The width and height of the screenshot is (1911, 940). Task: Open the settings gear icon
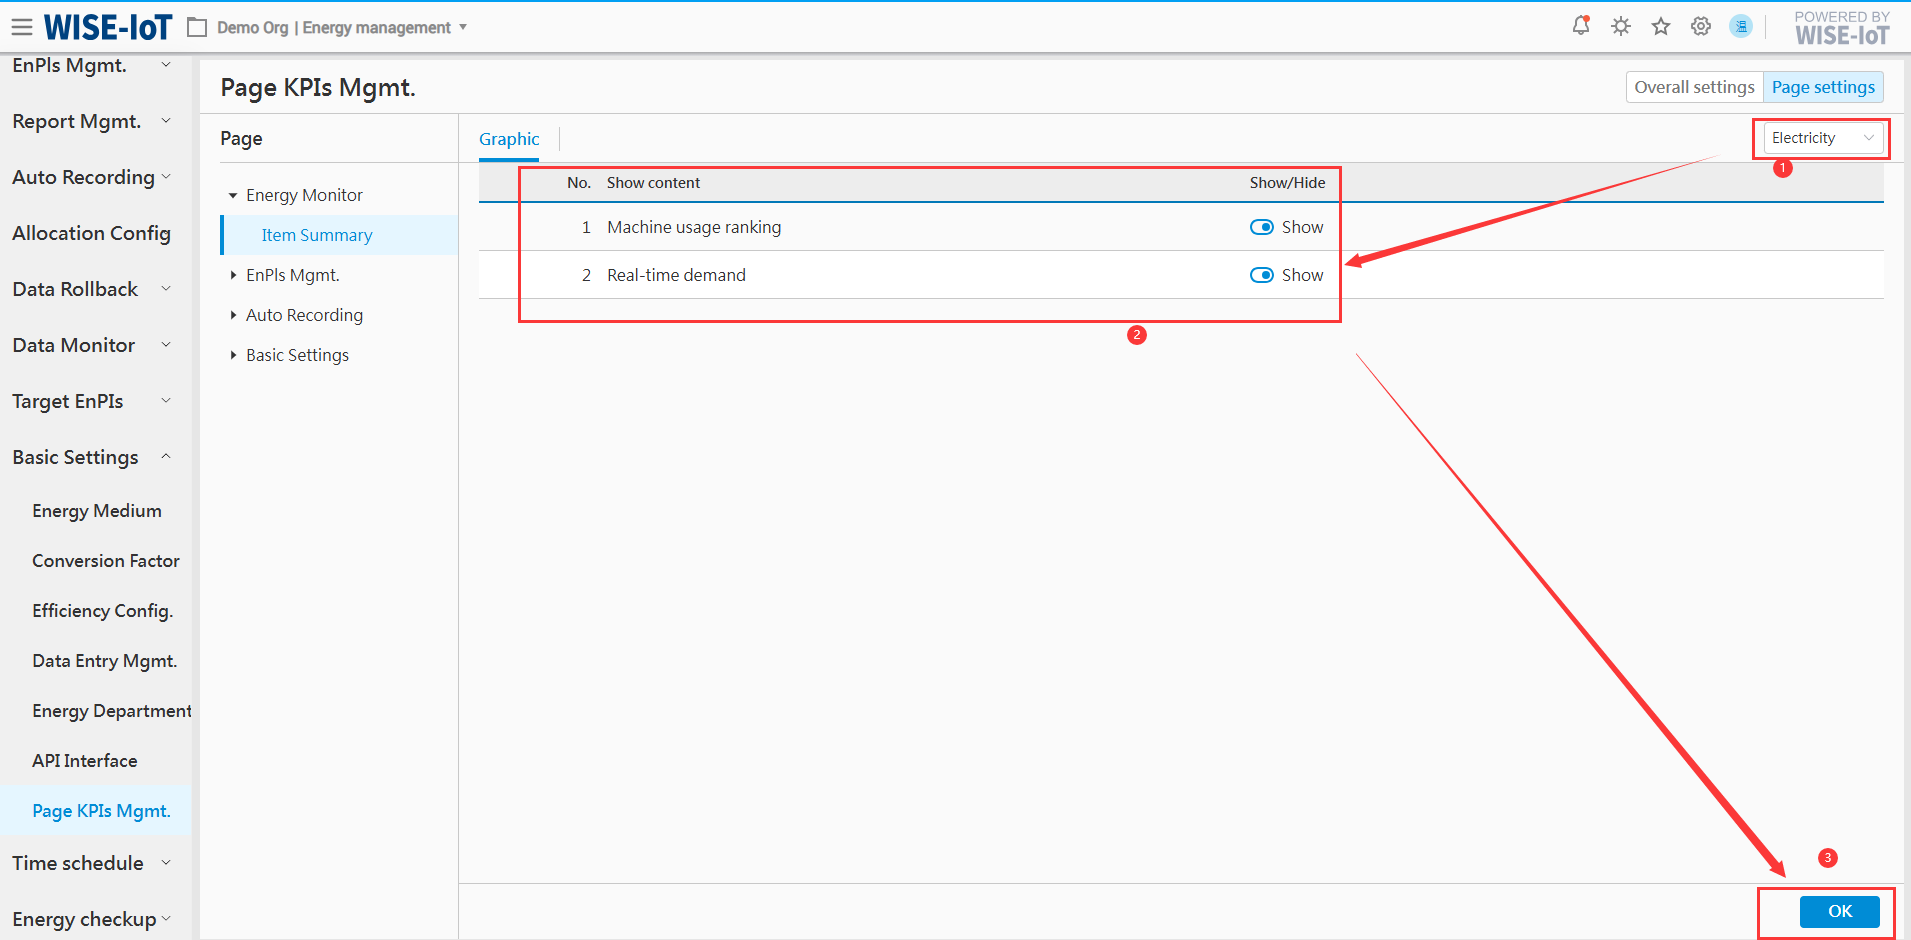coord(1700,26)
